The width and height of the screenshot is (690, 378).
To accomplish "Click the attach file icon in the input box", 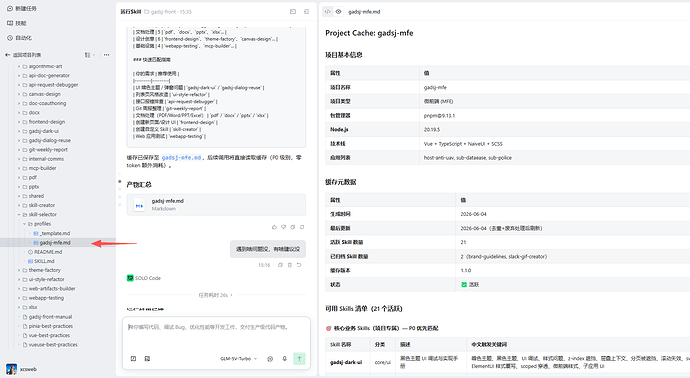I will tap(133, 359).
